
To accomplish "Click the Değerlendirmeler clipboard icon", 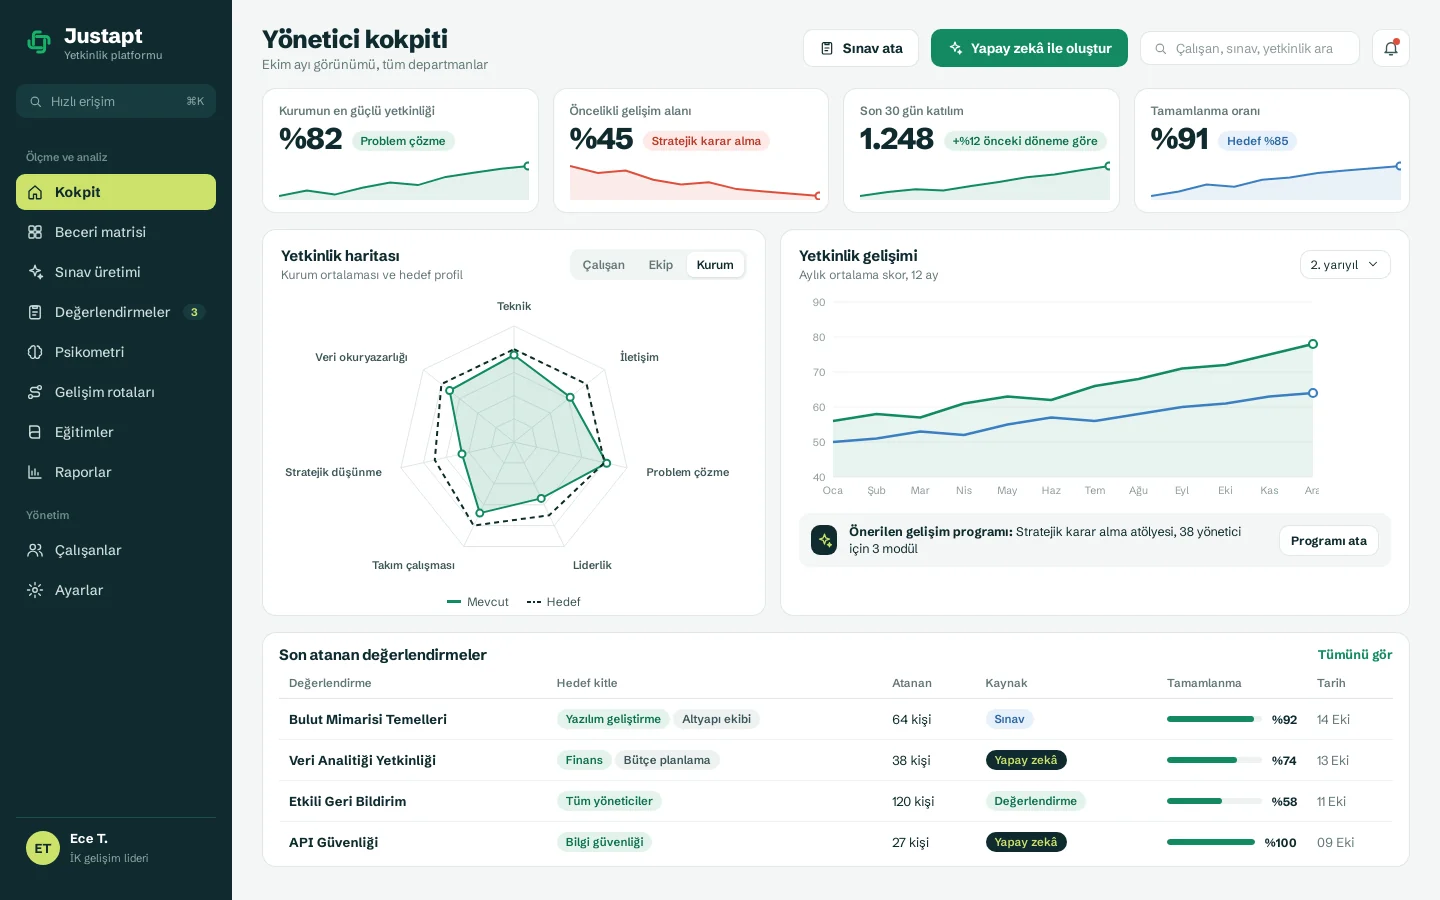I will (35, 312).
